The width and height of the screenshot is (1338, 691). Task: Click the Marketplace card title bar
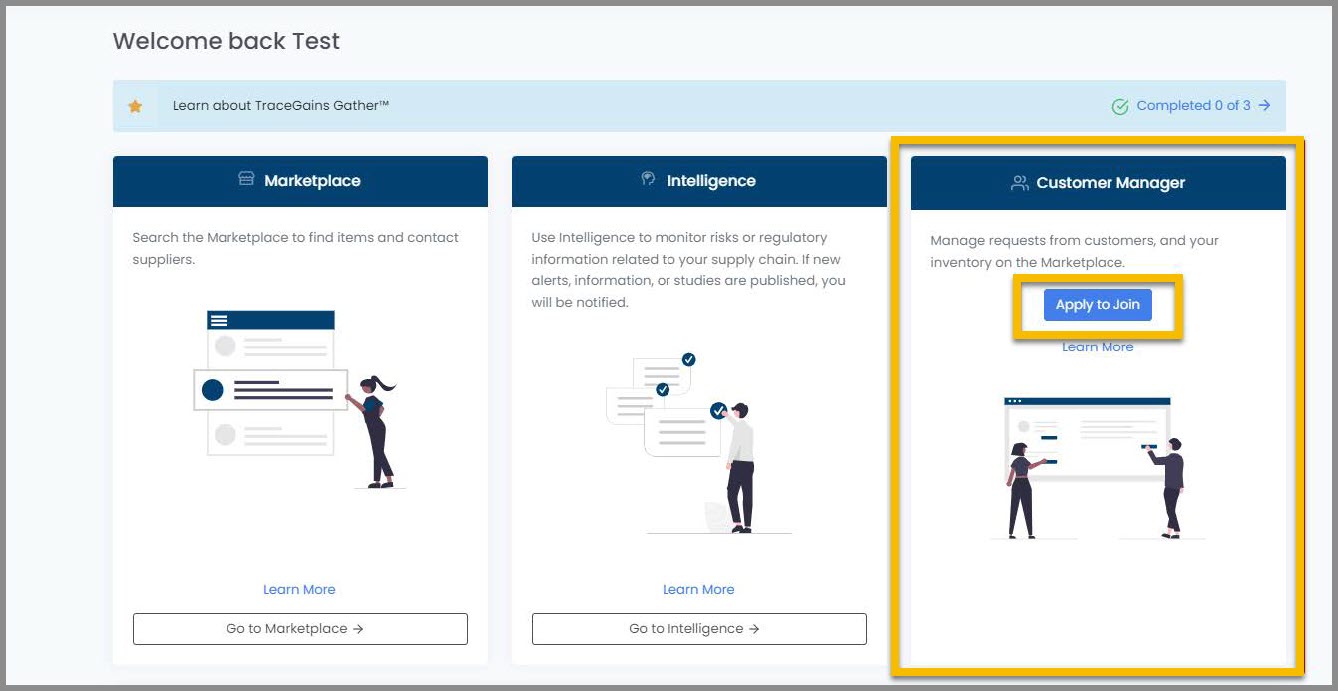(x=299, y=180)
